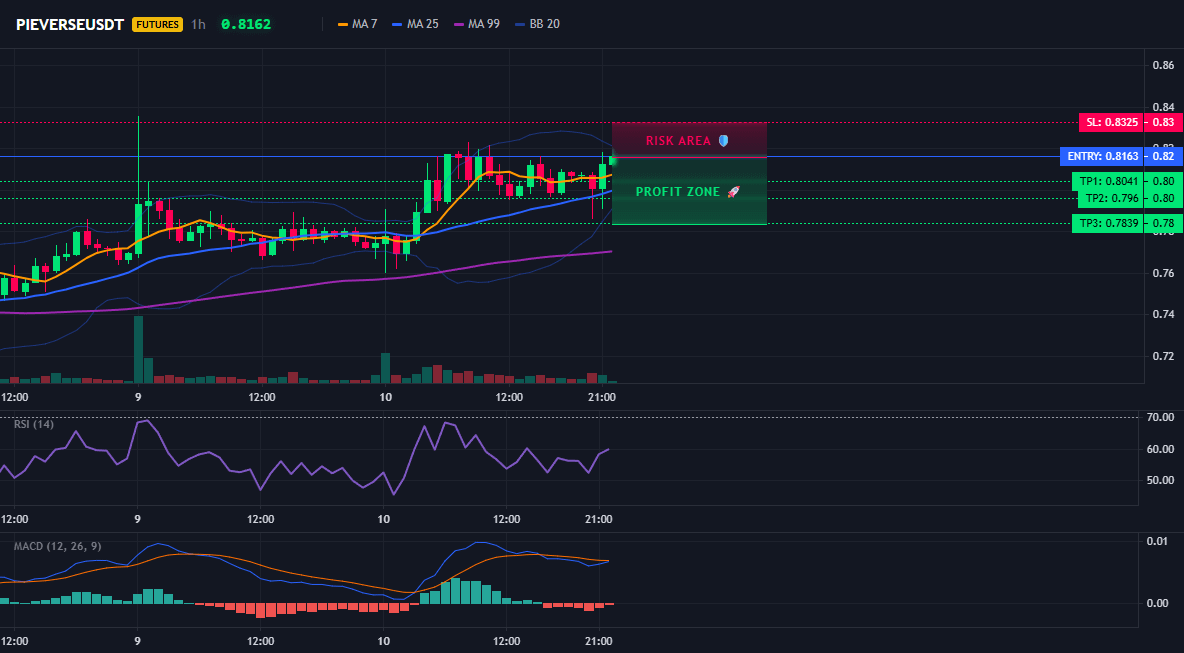Viewport: 1184px width, 653px height.
Task: Click the 0.72 price axis value
Action: [x=1163, y=356]
